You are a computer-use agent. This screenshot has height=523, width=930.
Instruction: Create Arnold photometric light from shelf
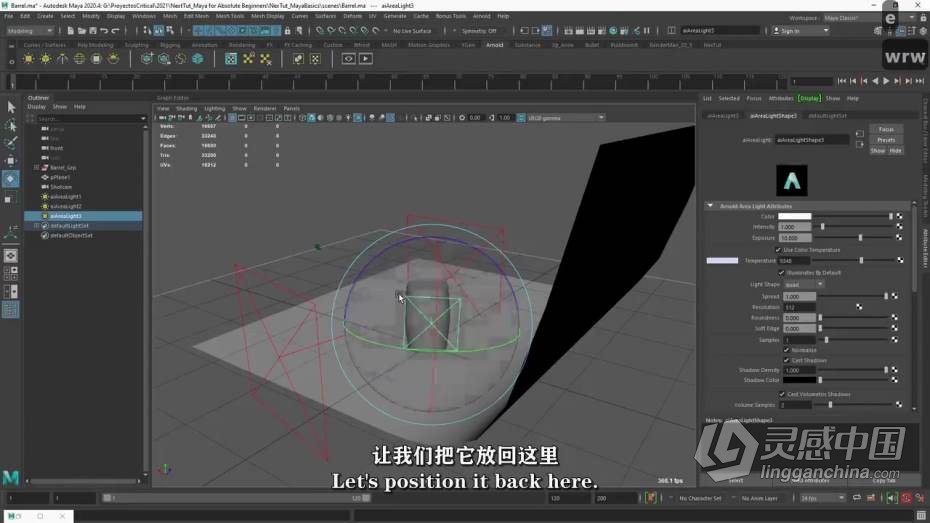pyautogui.click(x=62, y=59)
